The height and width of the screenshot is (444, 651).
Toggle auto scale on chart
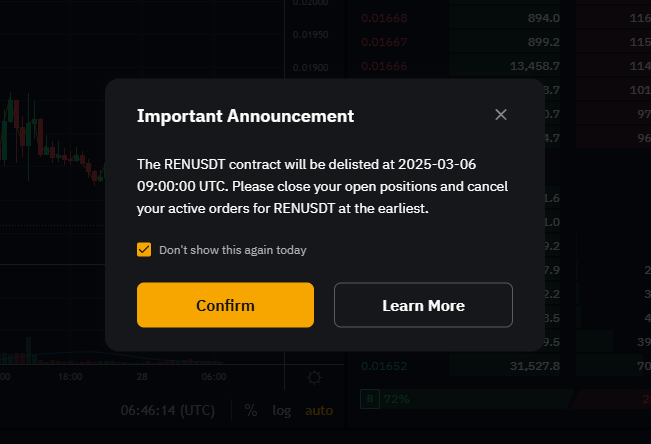point(319,411)
